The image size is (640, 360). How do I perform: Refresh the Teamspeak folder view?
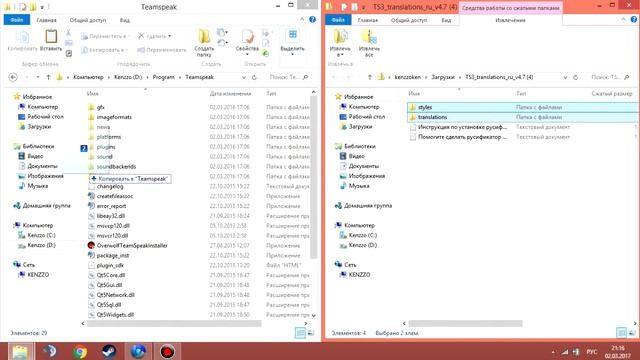pos(254,77)
